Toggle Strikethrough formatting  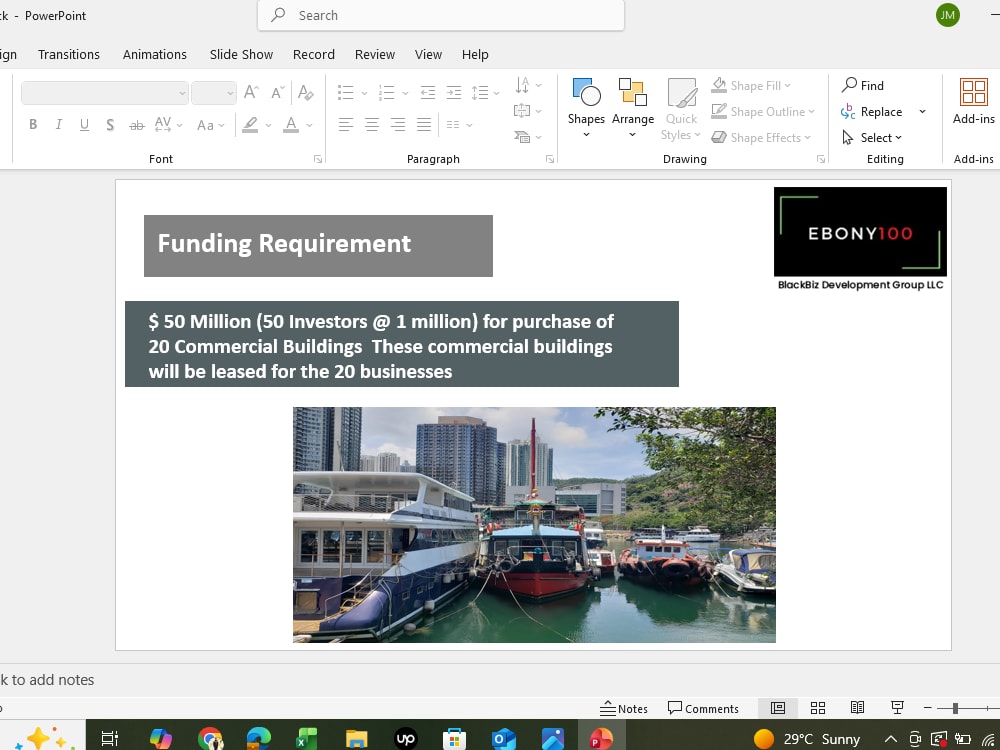click(x=136, y=125)
